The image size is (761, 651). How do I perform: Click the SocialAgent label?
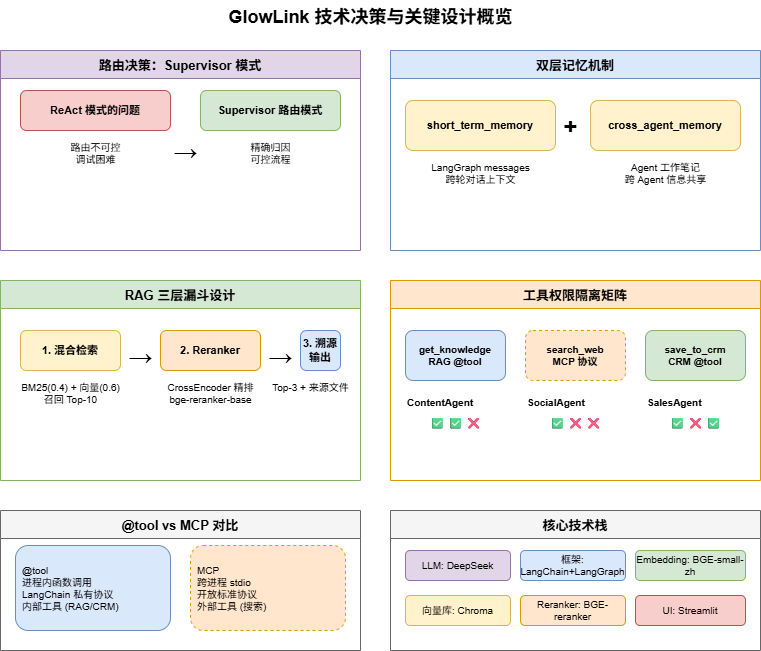pos(556,402)
